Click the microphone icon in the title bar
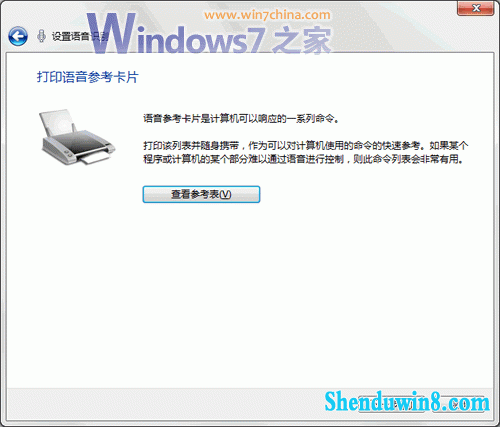The height and width of the screenshot is (427, 500). tap(41, 36)
